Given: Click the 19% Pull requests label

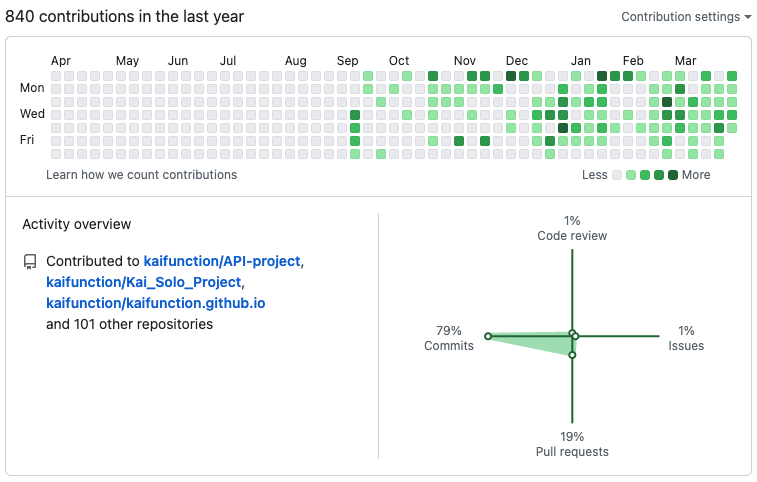Looking at the screenshot, I should [572, 444].
